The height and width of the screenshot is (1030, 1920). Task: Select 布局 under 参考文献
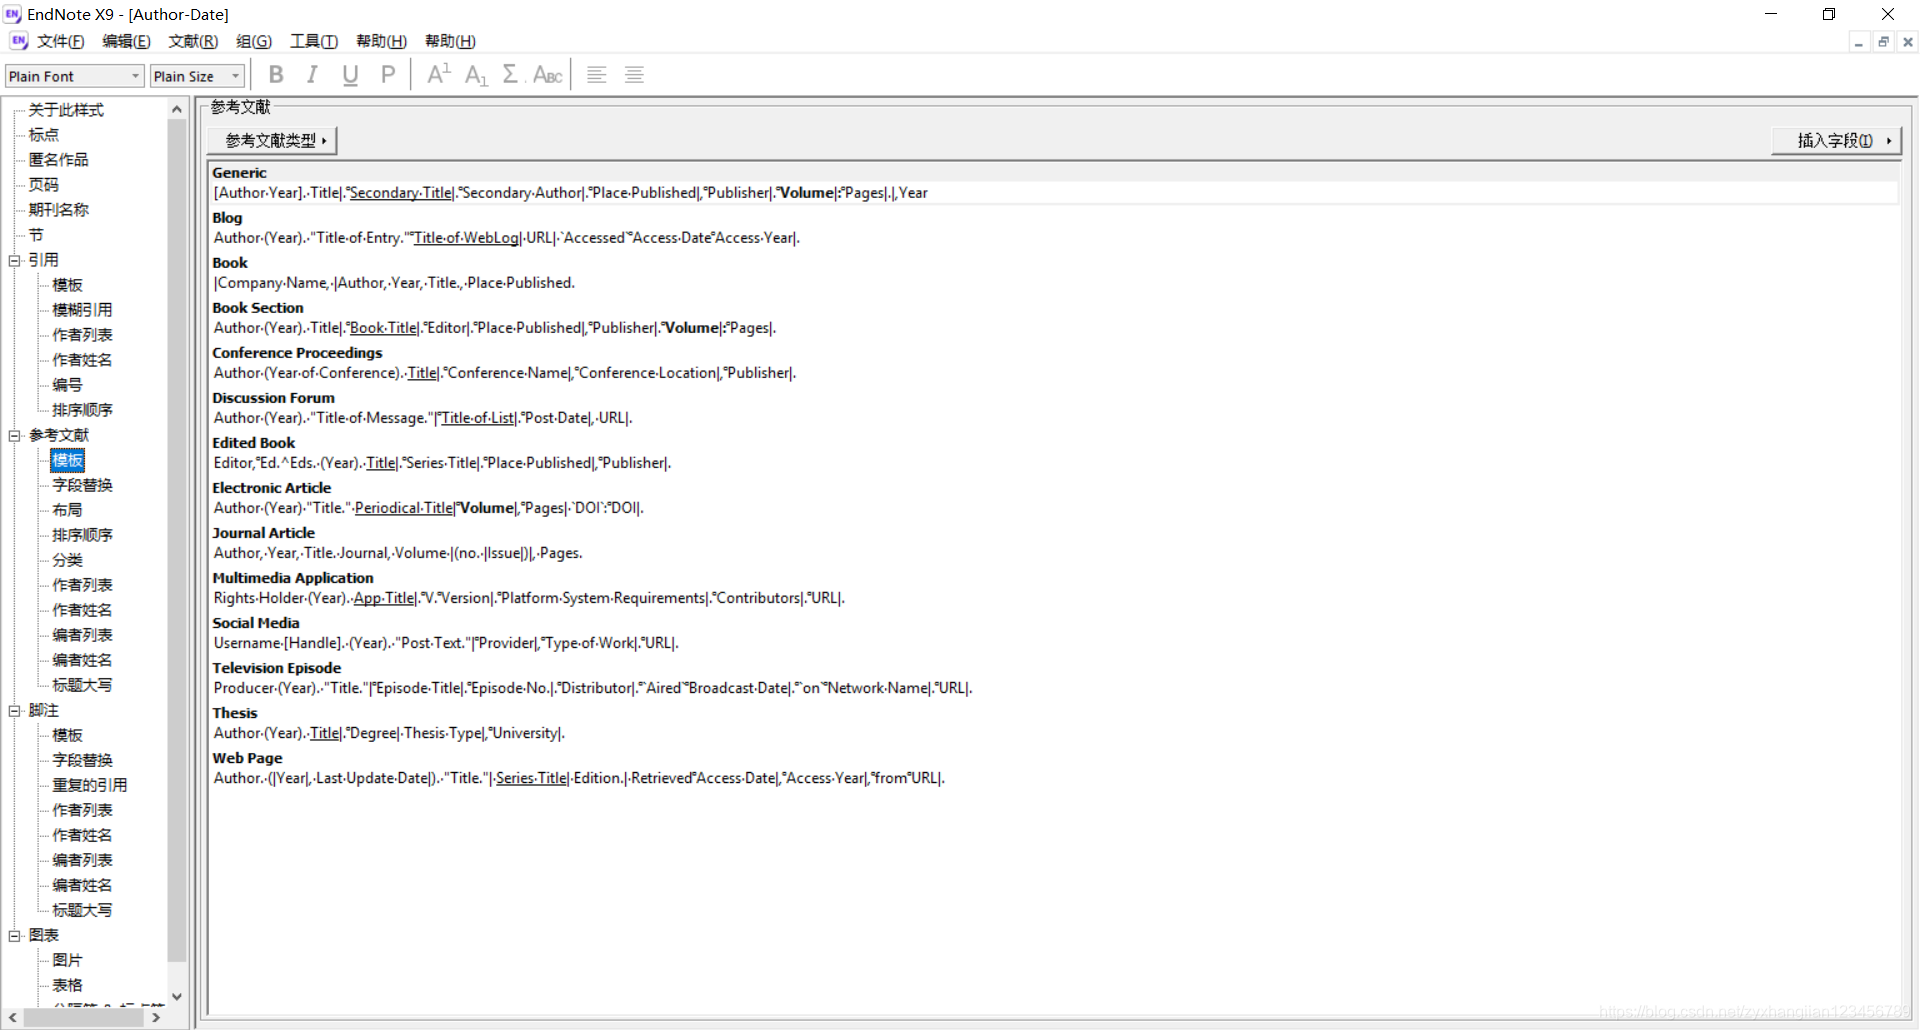click(x=67, y=510)
